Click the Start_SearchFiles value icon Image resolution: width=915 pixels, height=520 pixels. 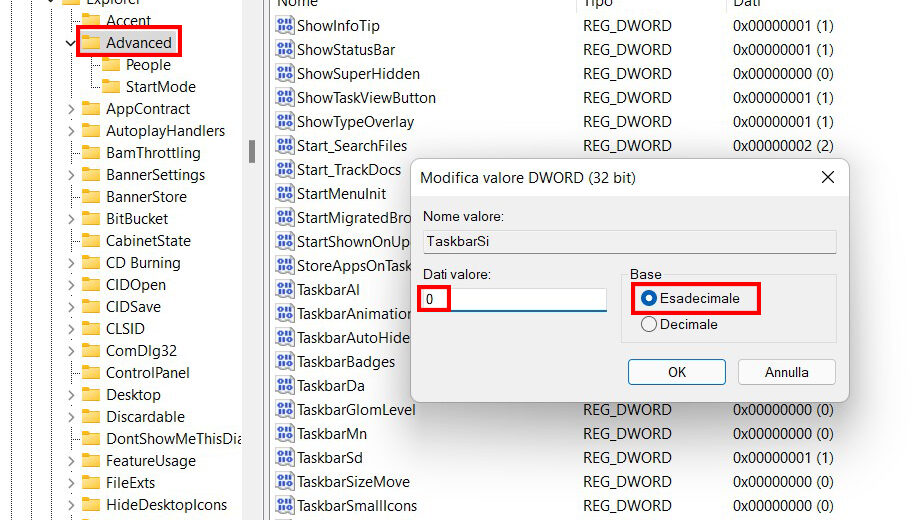point(285,145)
